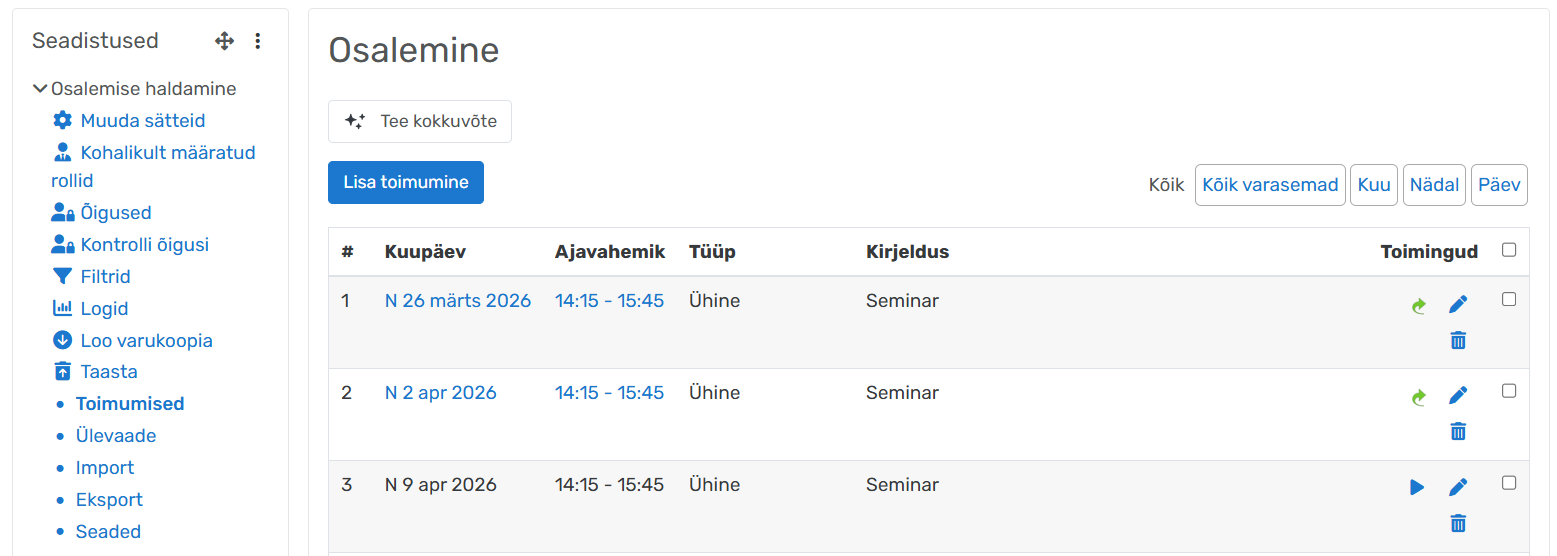The height and width of the screenshot is (556, 1557).
Task: Collapse the Osalemise haldamine tree
Action: [x=40, y=89]
